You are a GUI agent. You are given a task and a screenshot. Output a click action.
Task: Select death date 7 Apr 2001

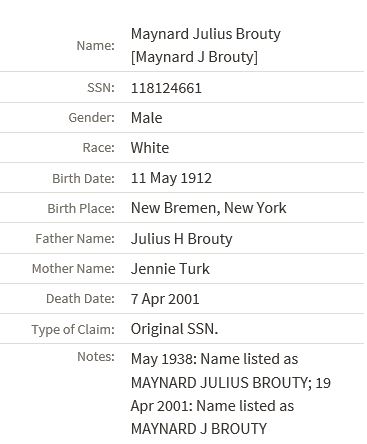click(x=165, y=299)
